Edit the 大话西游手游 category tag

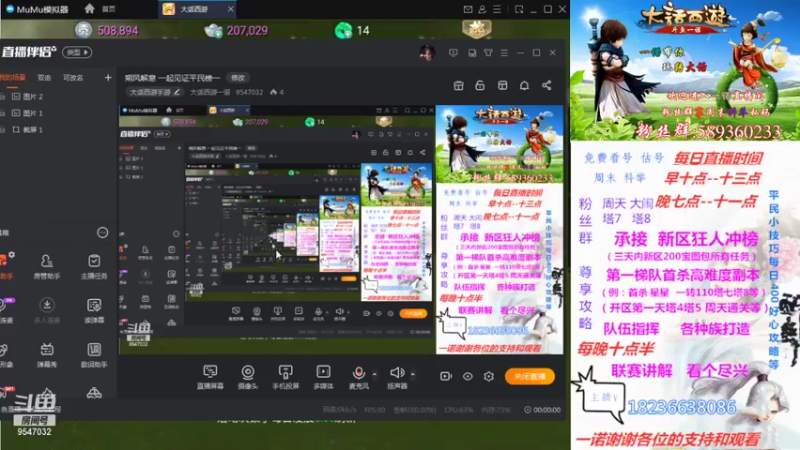(x=155, y=92)
